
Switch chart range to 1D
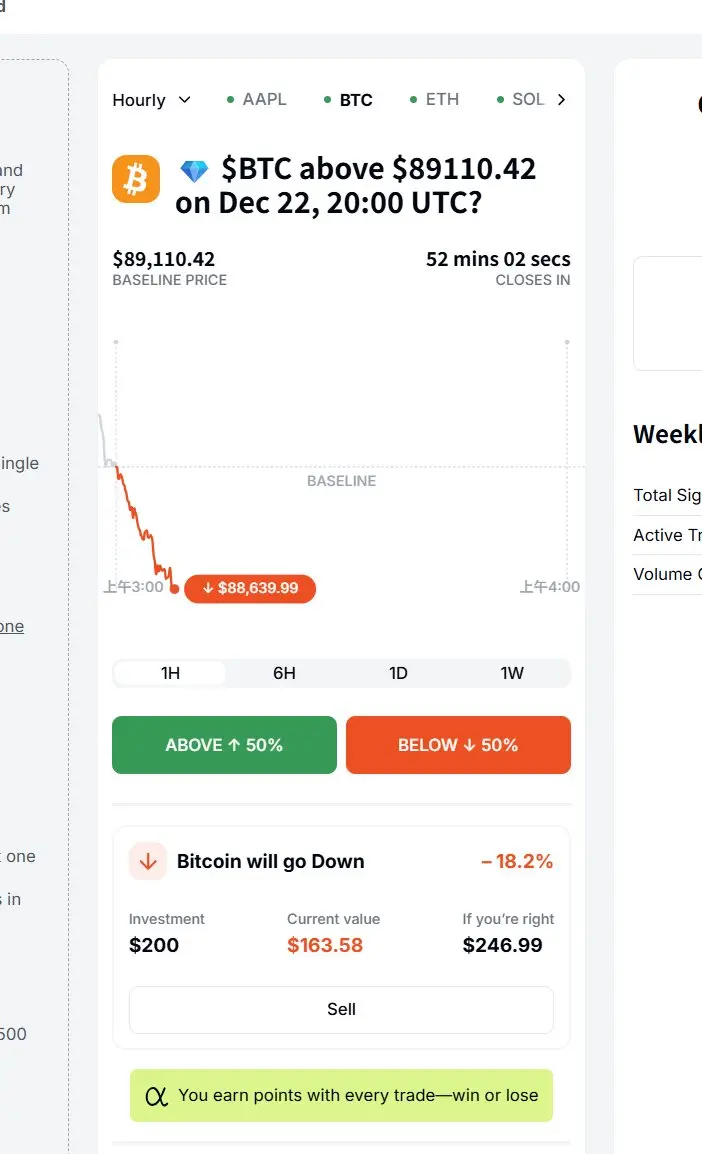coord(398,673)
